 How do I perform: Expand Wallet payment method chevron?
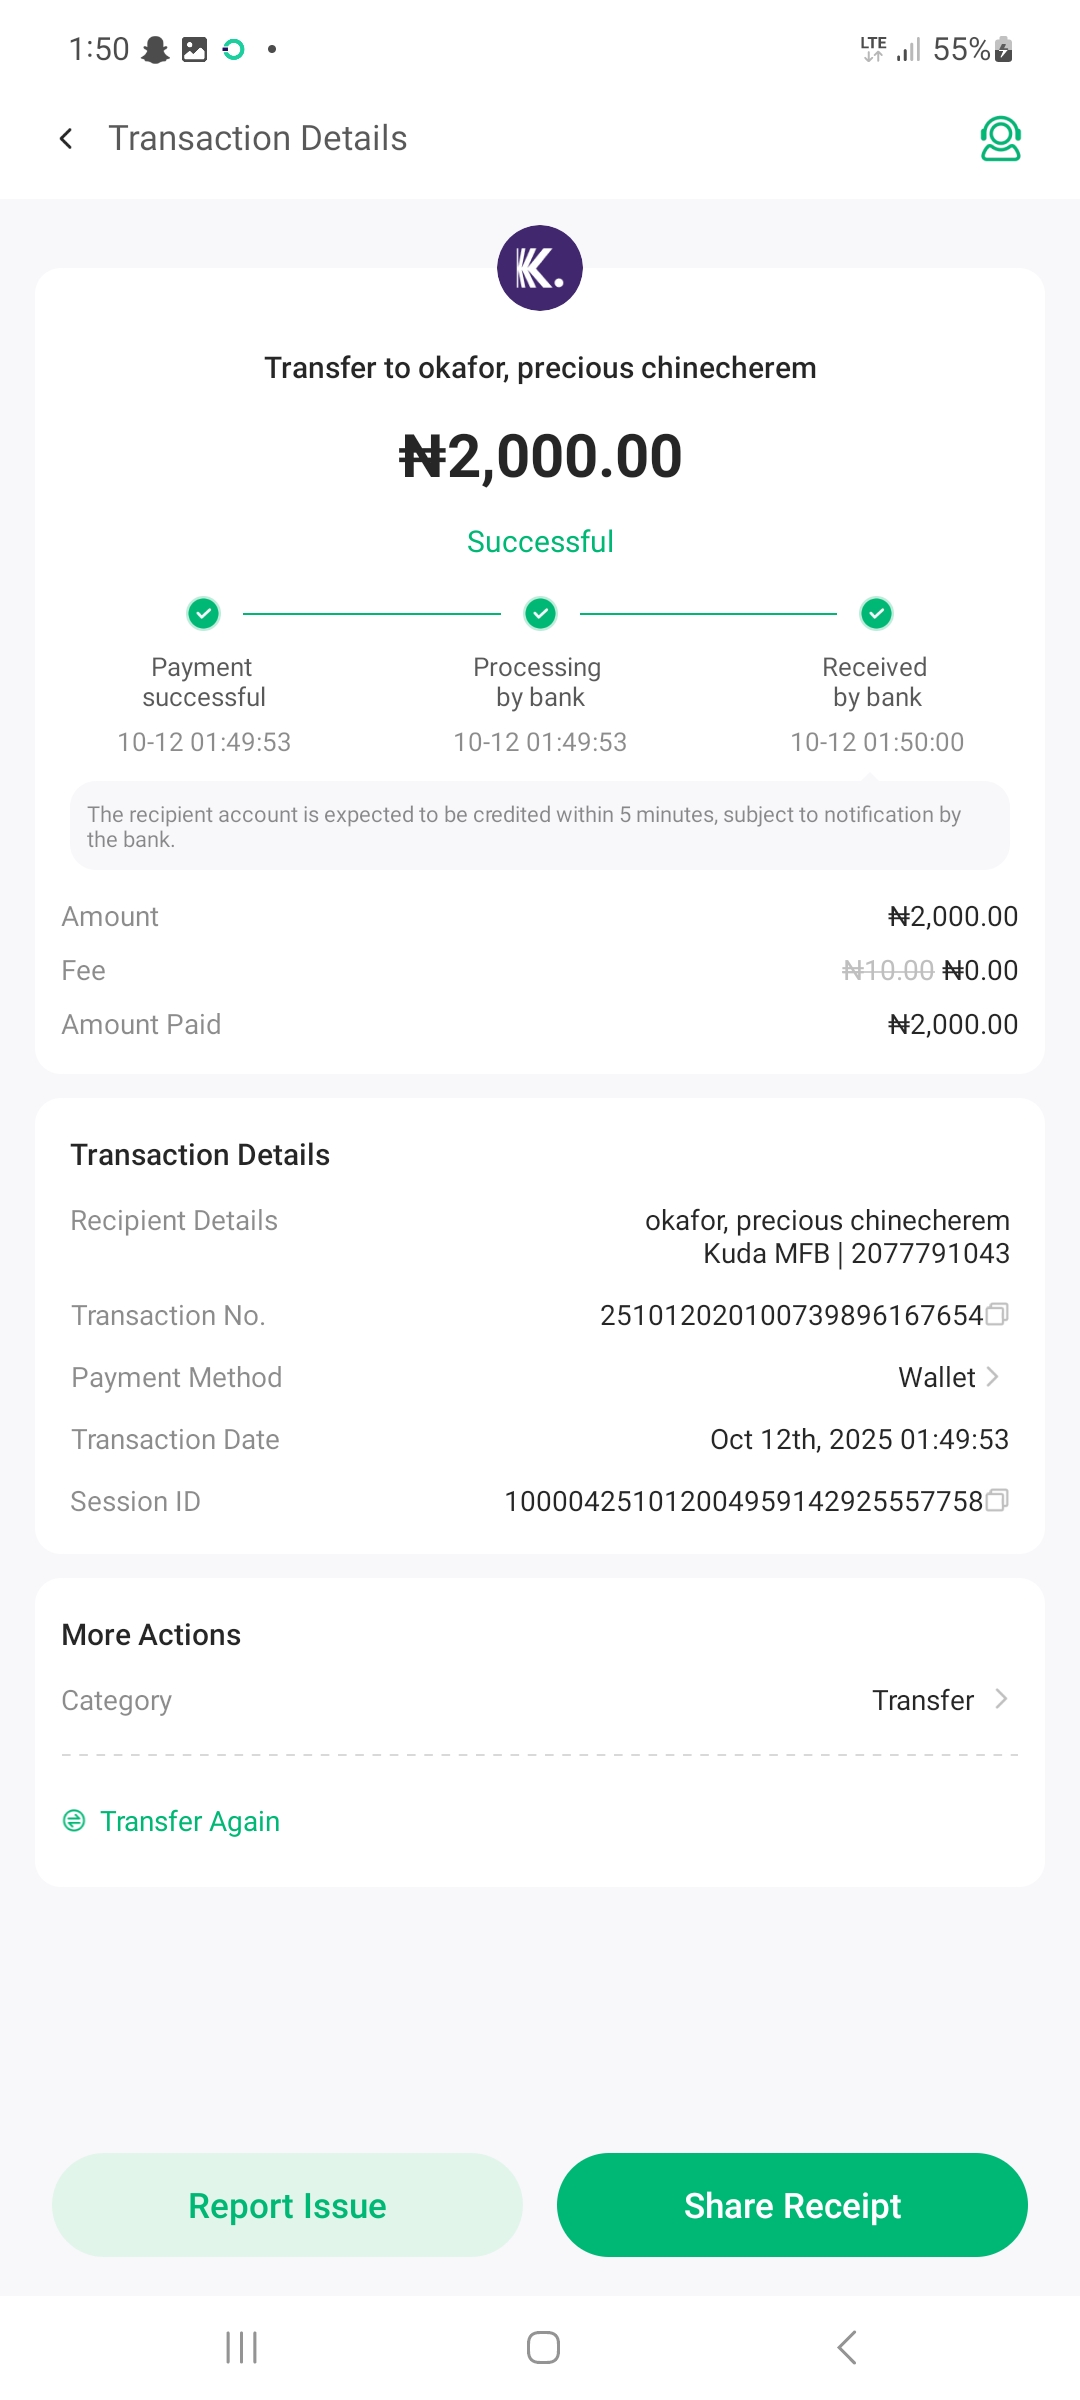[x=993, y=1377]
